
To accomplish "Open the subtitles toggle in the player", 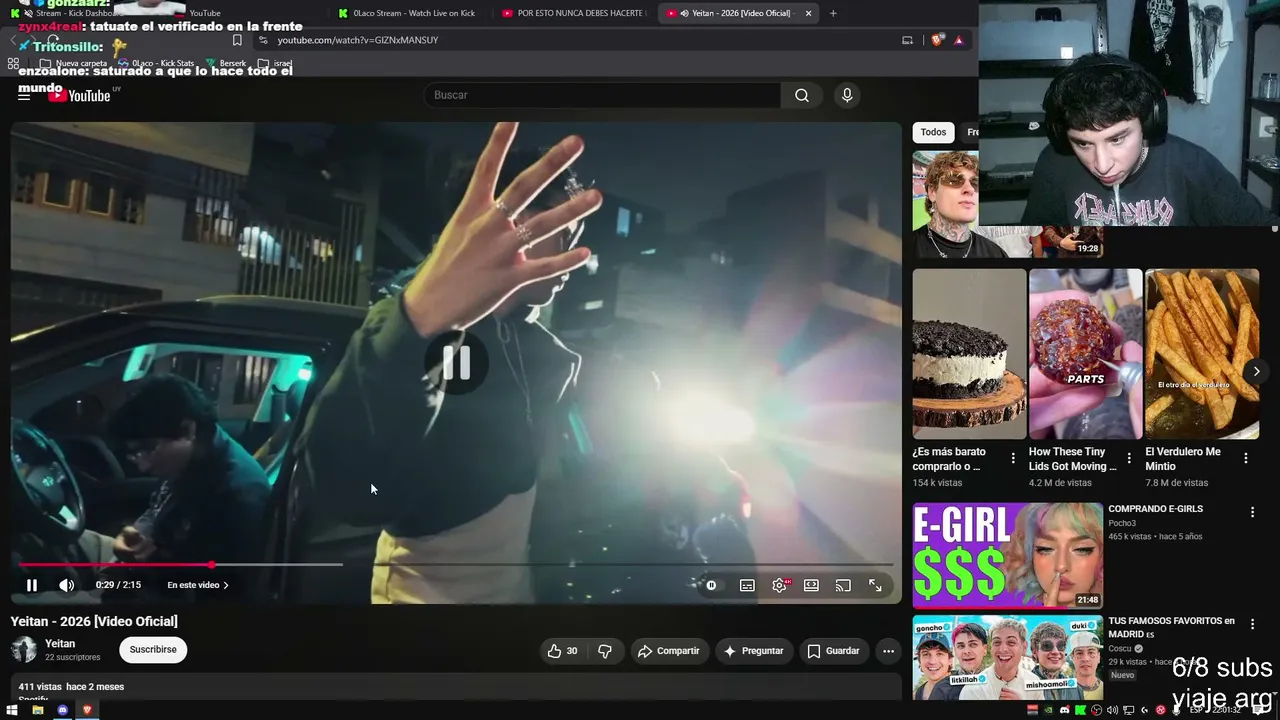I will click(747, 585).
